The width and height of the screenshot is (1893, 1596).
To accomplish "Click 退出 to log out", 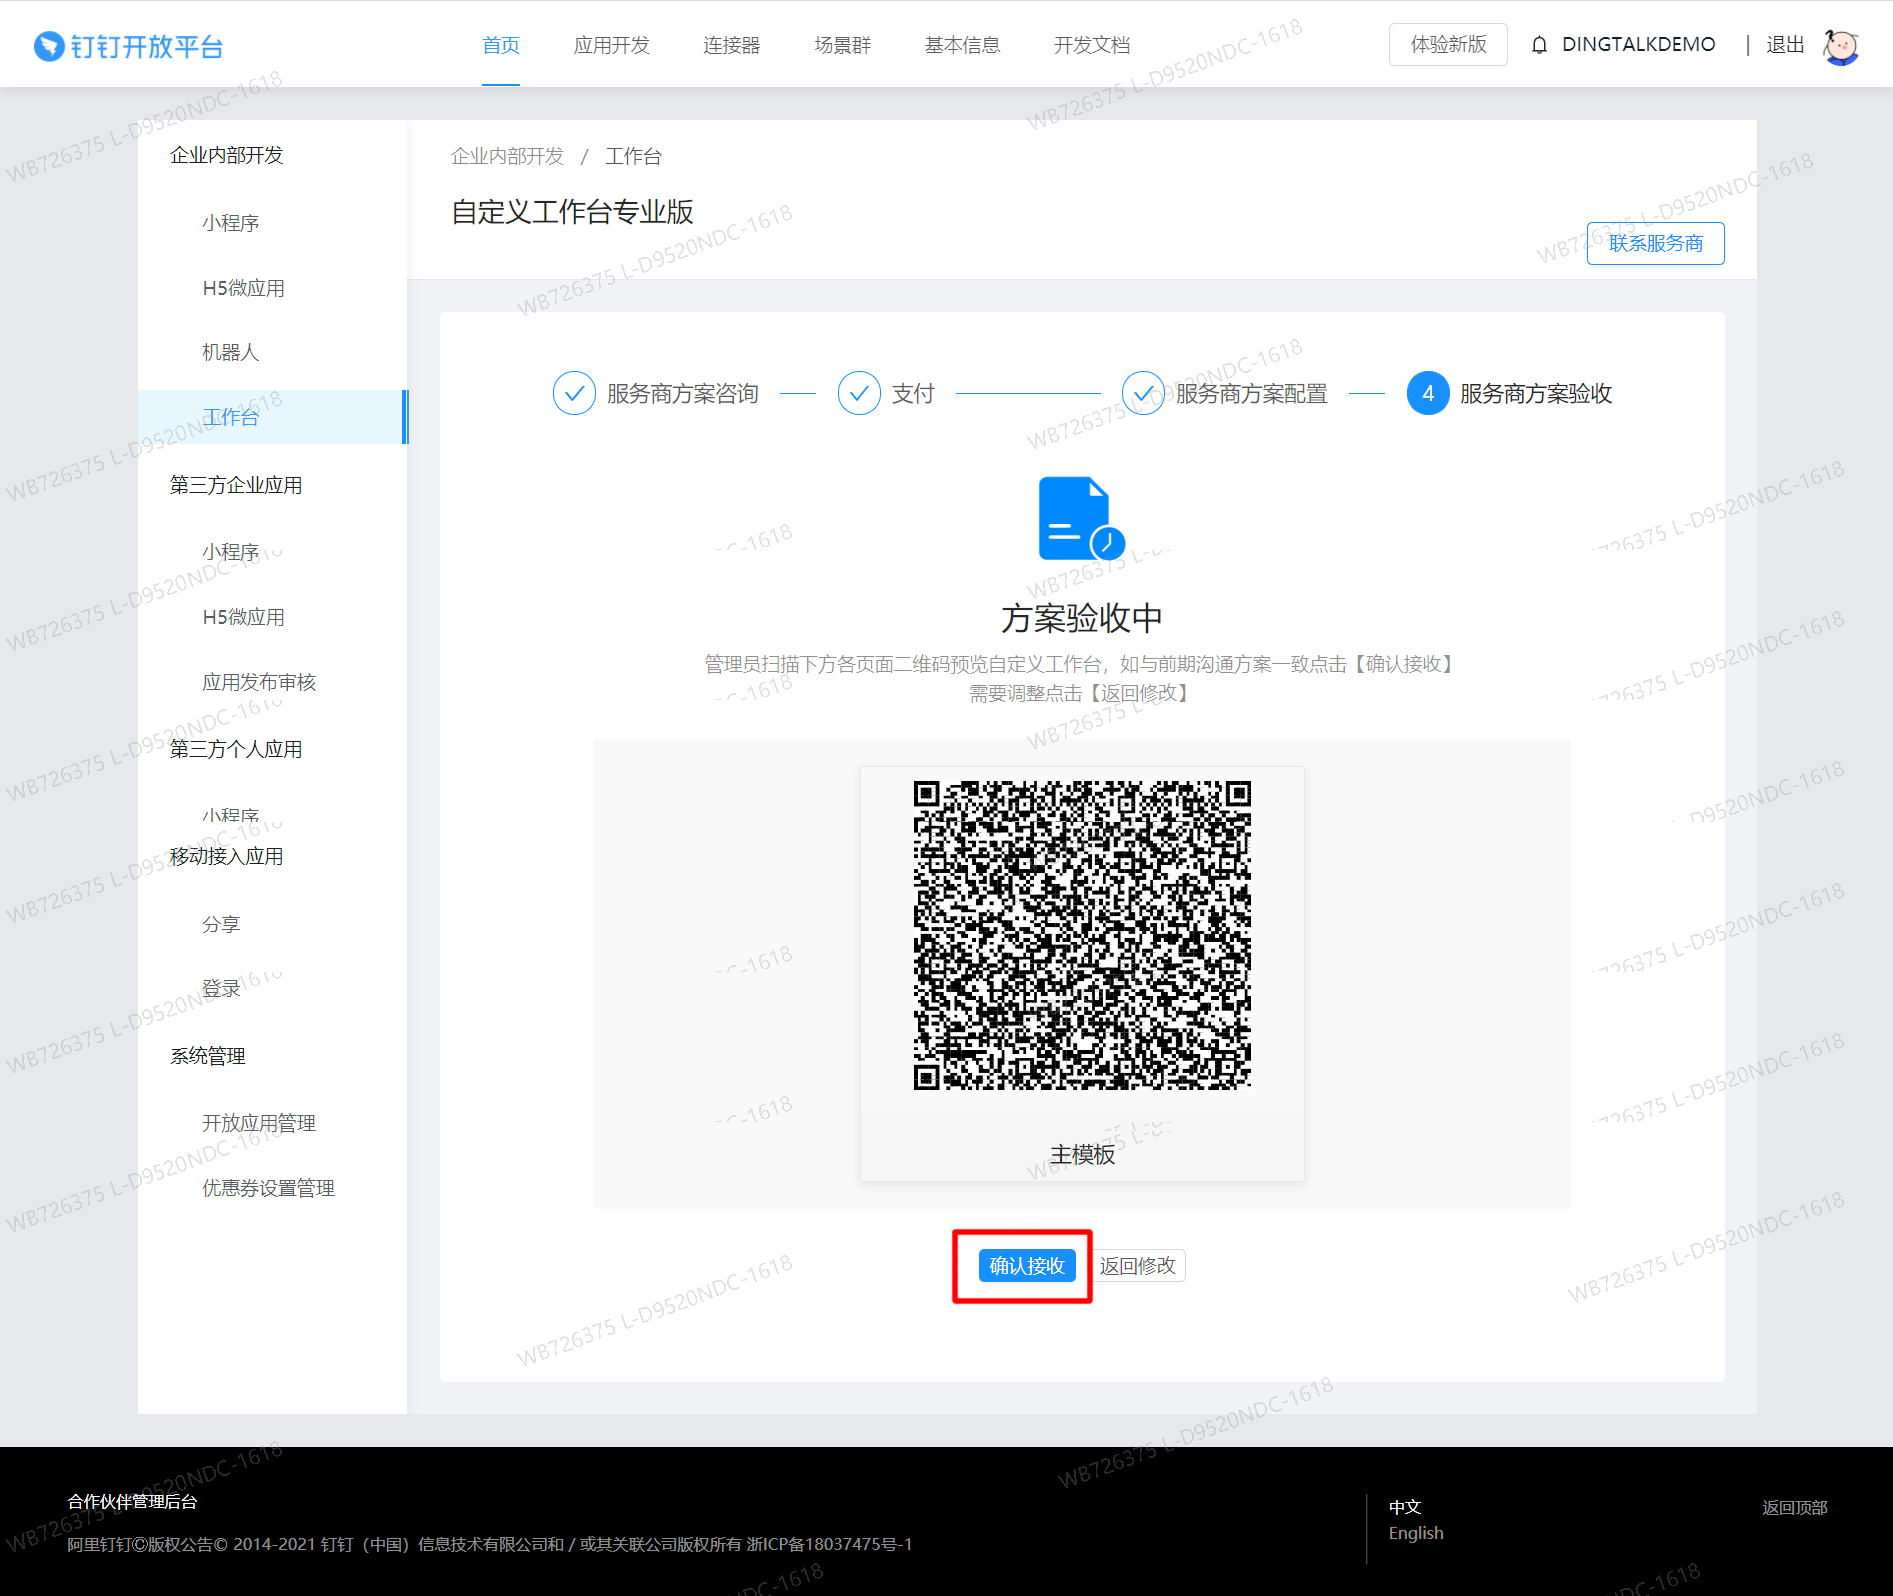I will click(1785, 45).
